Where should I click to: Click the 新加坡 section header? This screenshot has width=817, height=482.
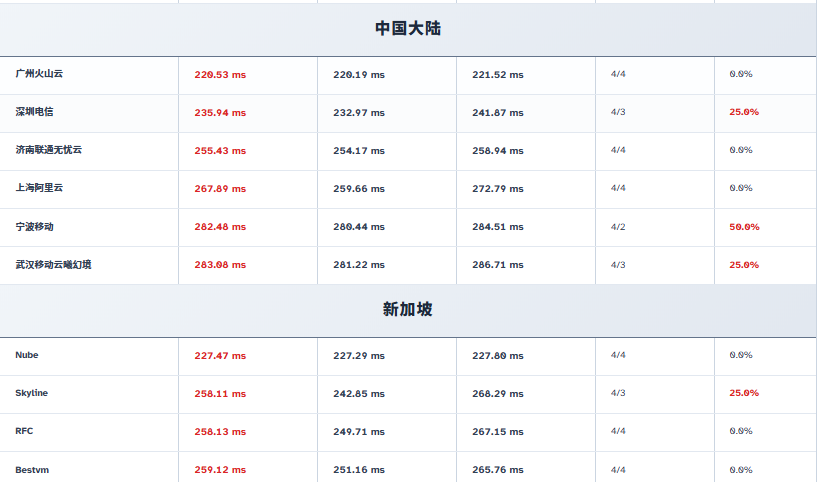click(x=408, y=310)
